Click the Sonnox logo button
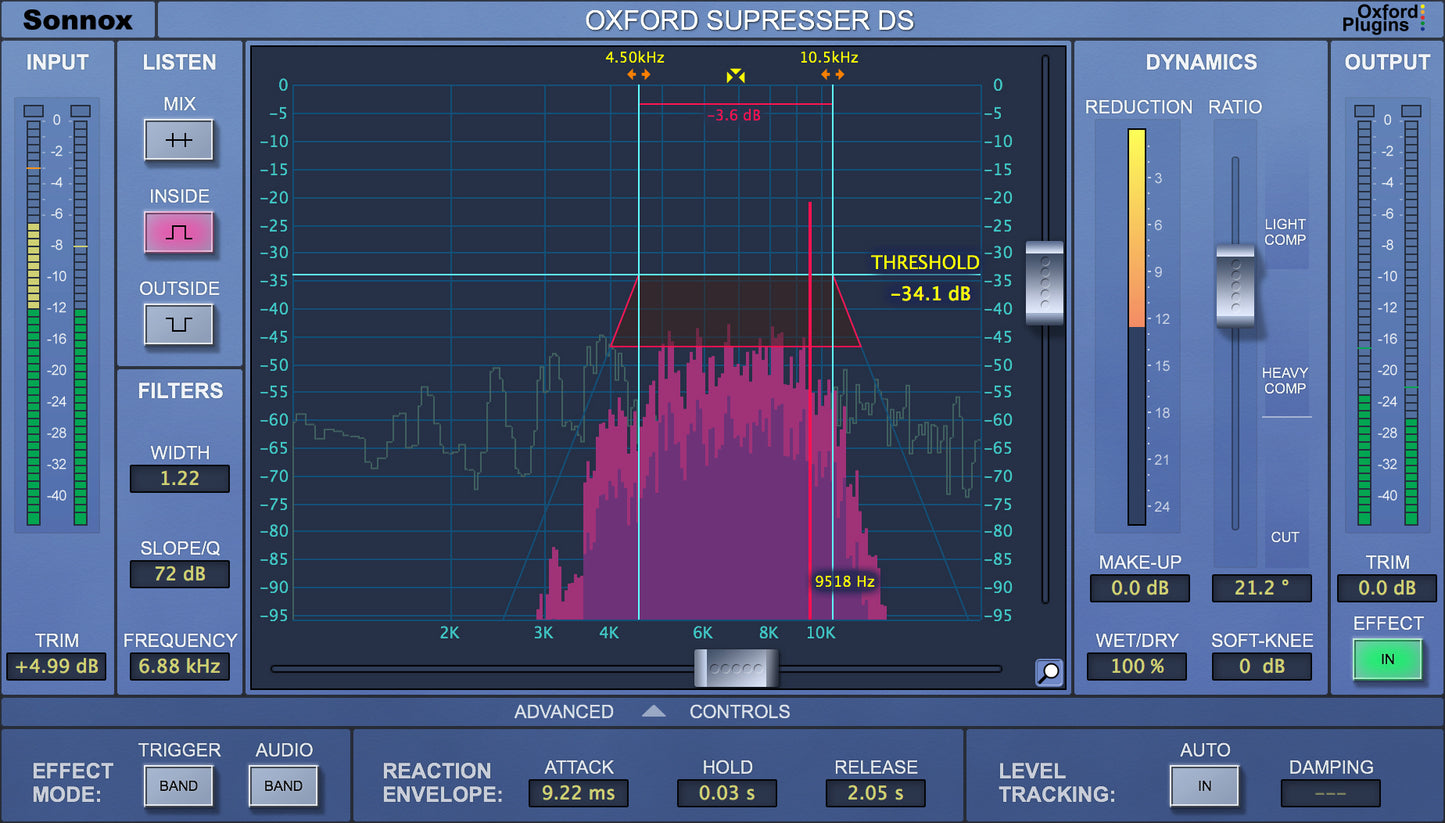Screen dimensions: 1445x823 tap(77, 18)
